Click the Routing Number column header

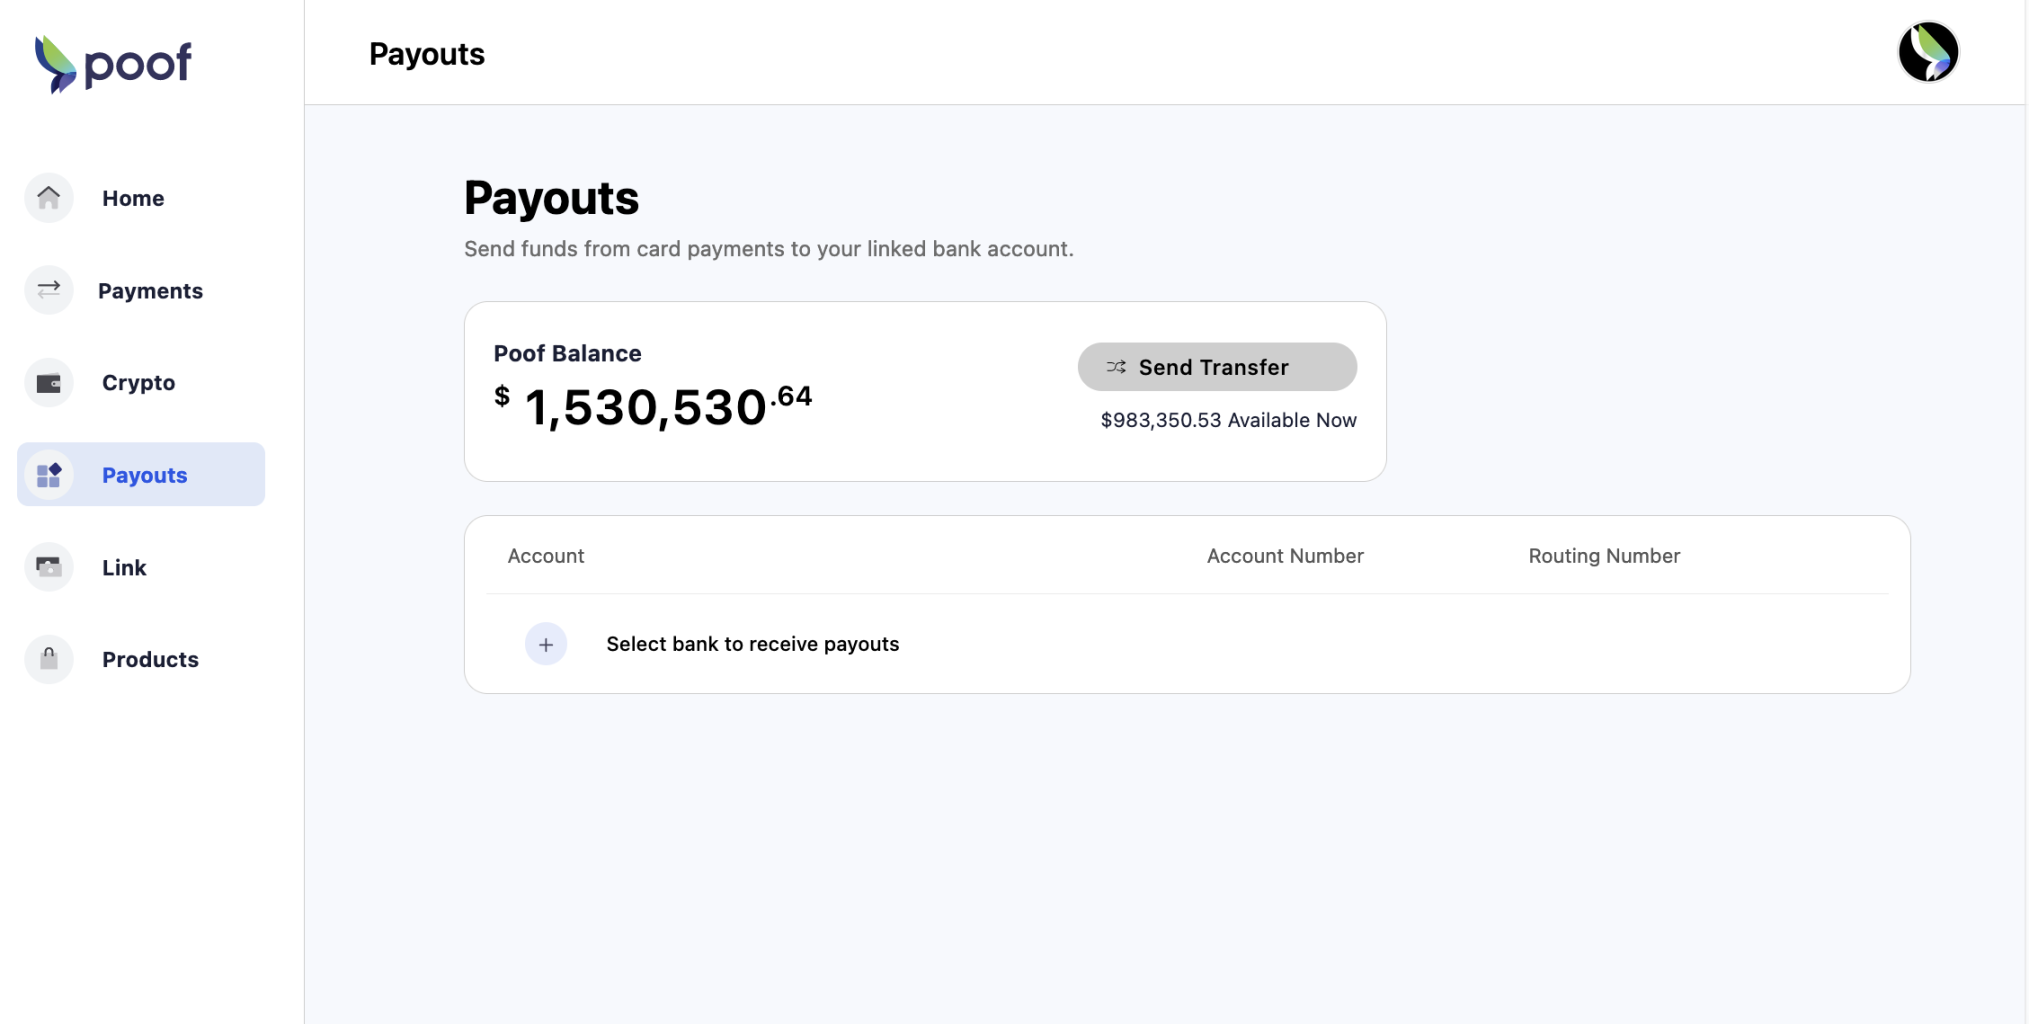(x=1603, y=556)
